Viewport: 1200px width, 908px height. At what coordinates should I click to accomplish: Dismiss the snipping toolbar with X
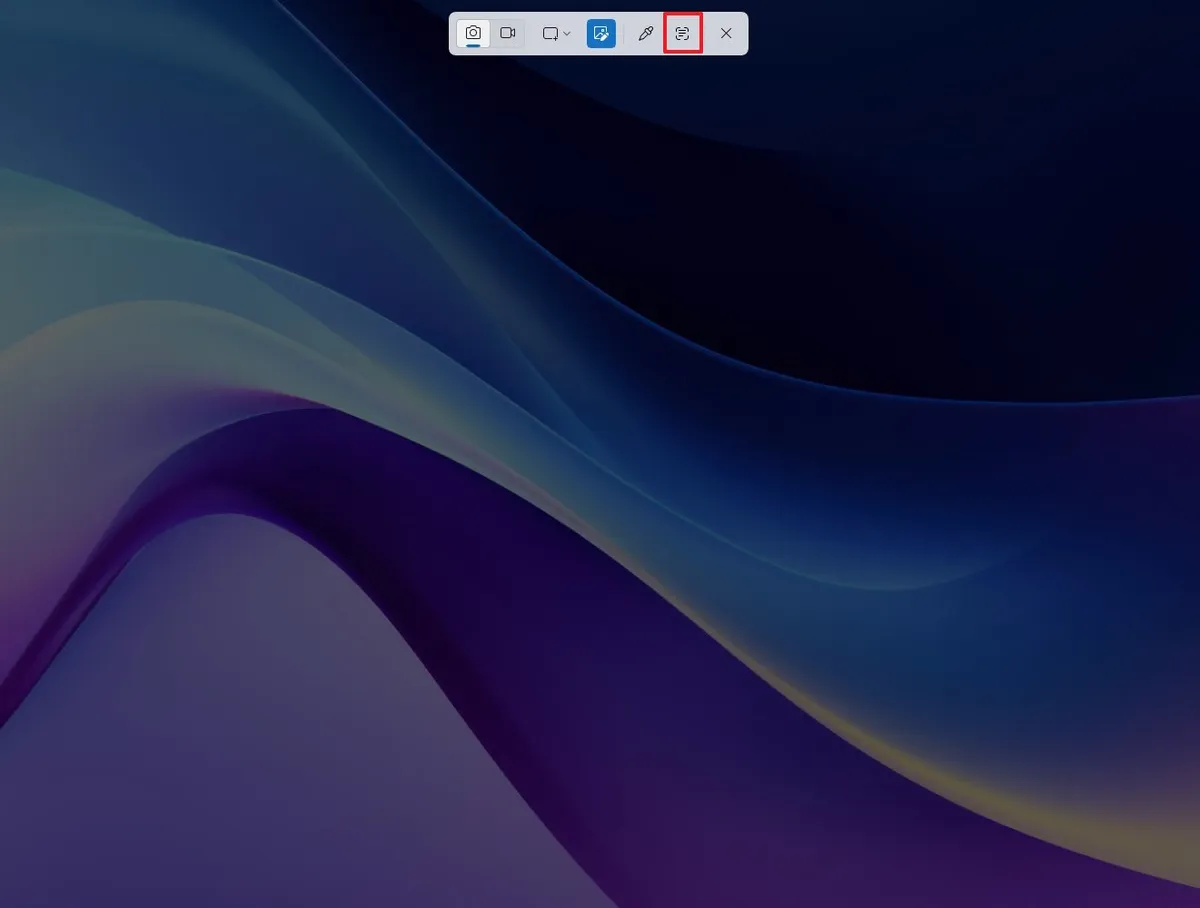[726, 33]
